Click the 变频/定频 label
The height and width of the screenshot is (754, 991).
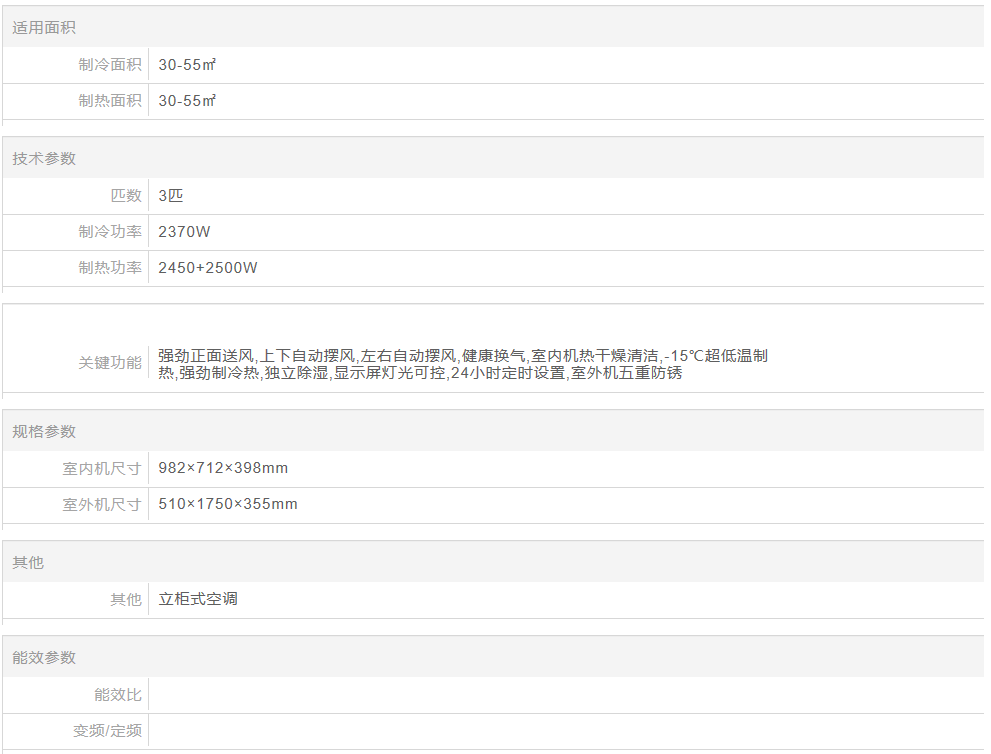107,731
